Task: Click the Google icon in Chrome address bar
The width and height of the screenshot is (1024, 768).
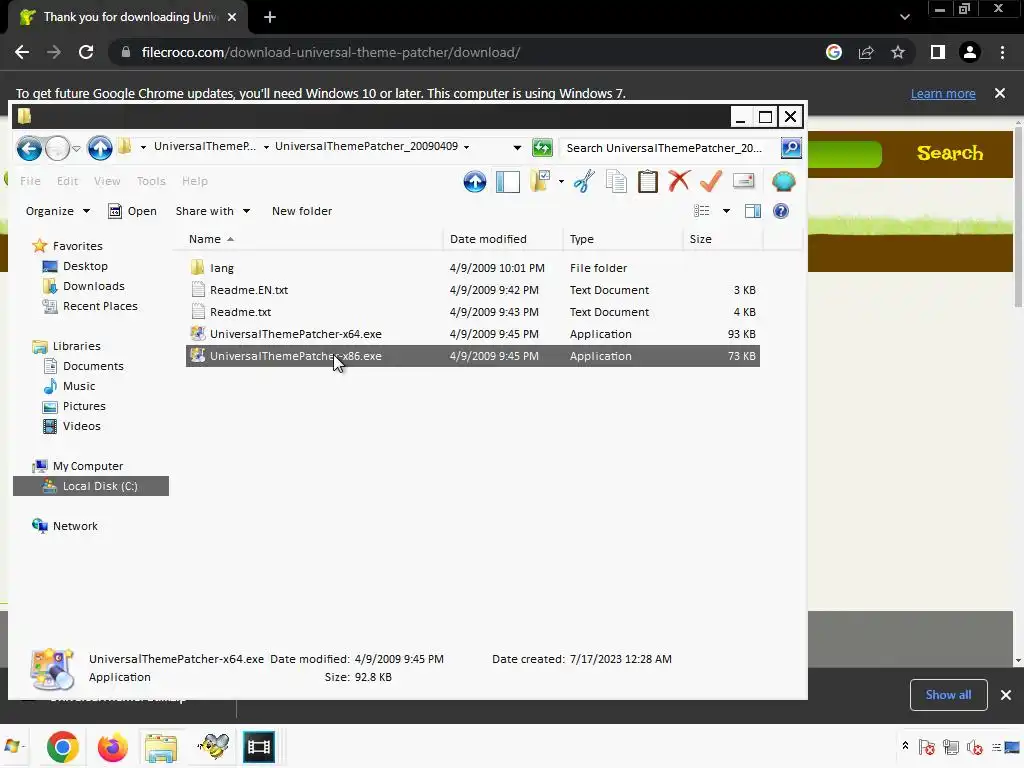Action: [x=833, y=52]
